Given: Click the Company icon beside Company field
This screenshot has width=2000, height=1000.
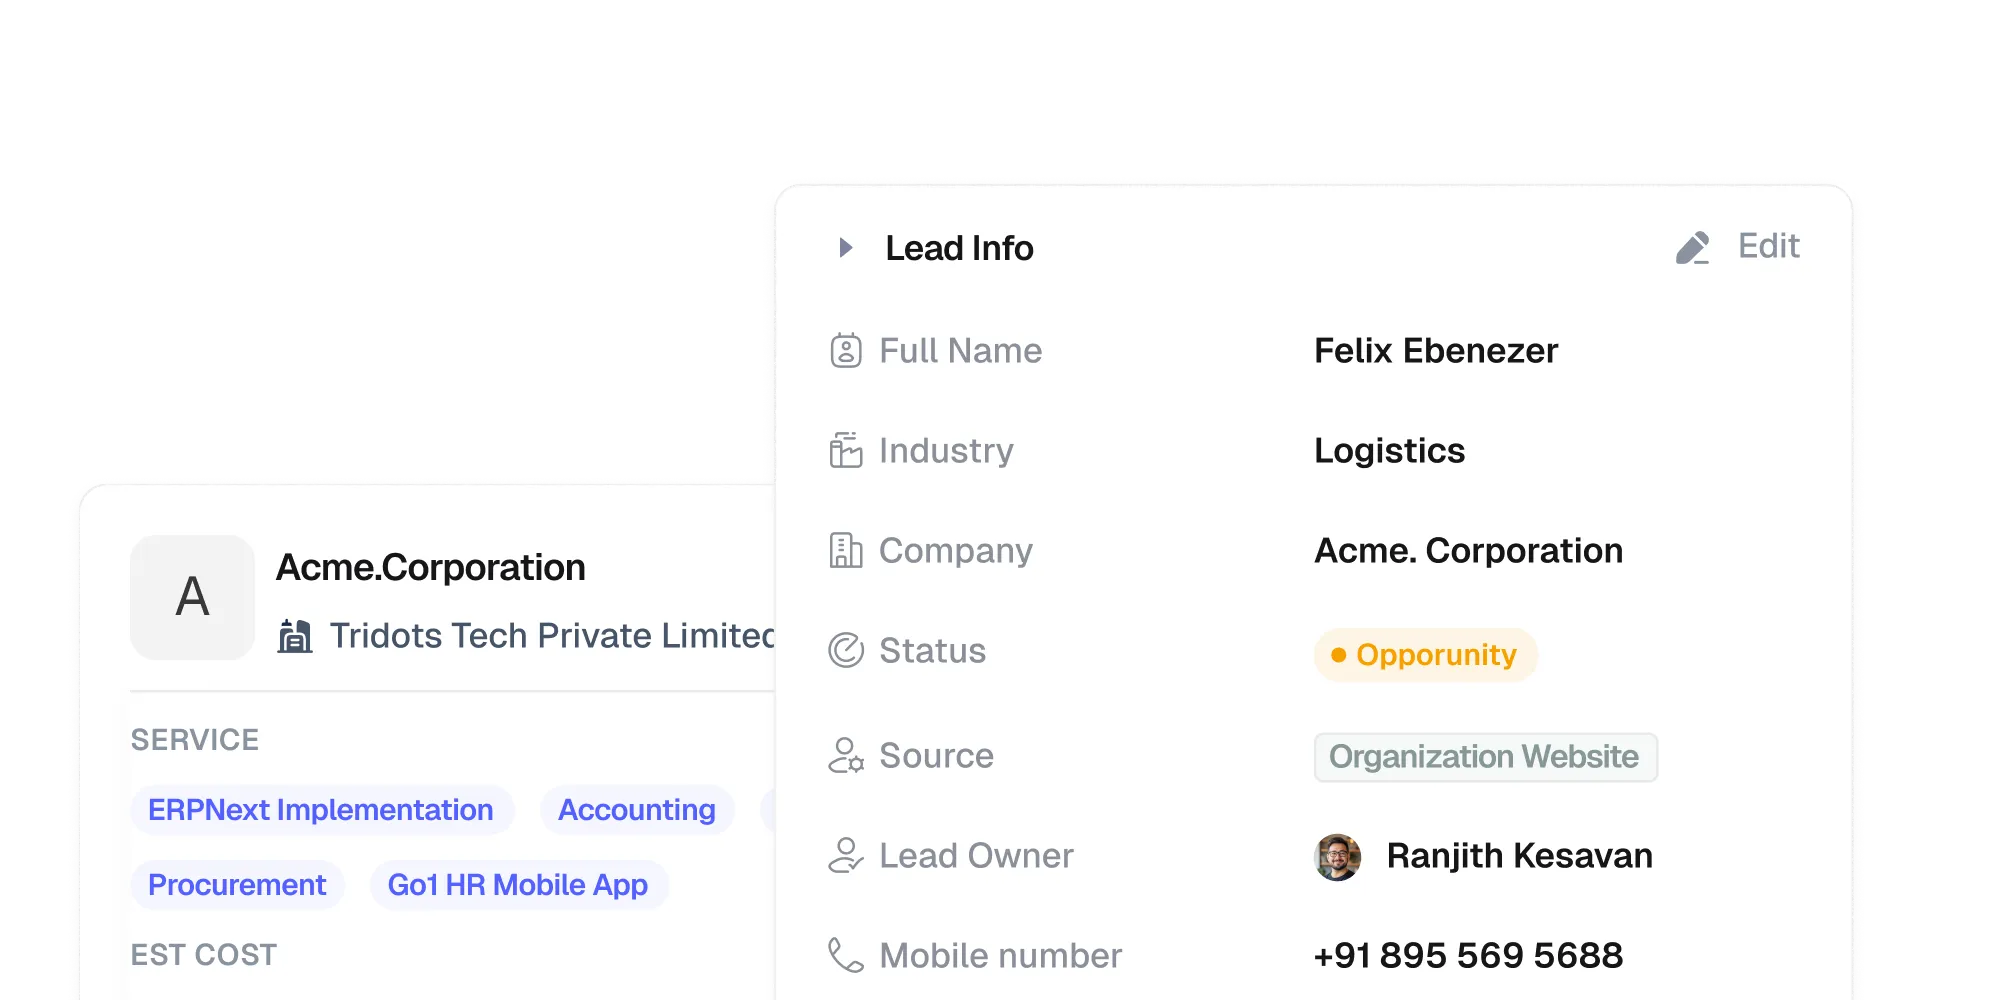Looking at the screenshot, I should [846, 550].
